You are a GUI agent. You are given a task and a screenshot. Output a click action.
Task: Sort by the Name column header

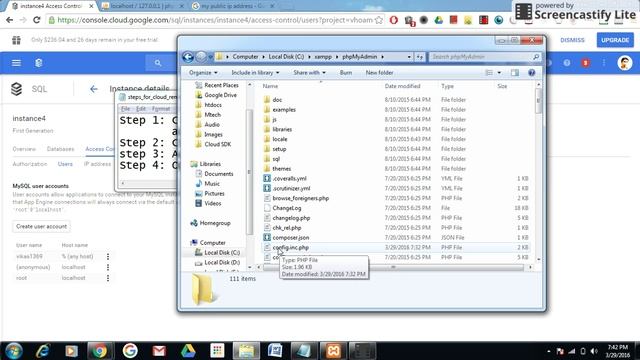[x=270, y=86]
